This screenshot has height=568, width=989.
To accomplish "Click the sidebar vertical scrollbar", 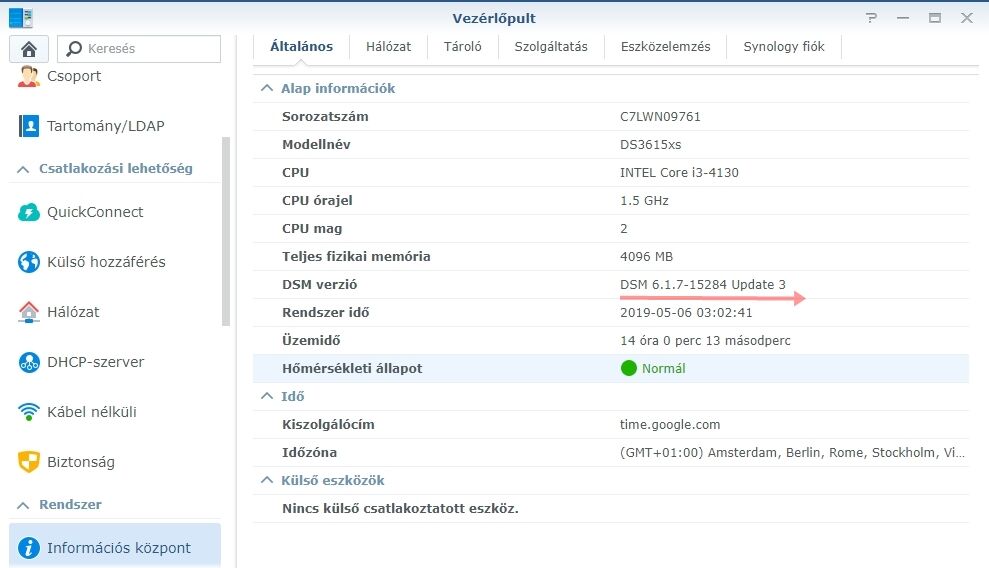I will pyautogui.click(x=226, y=230).
